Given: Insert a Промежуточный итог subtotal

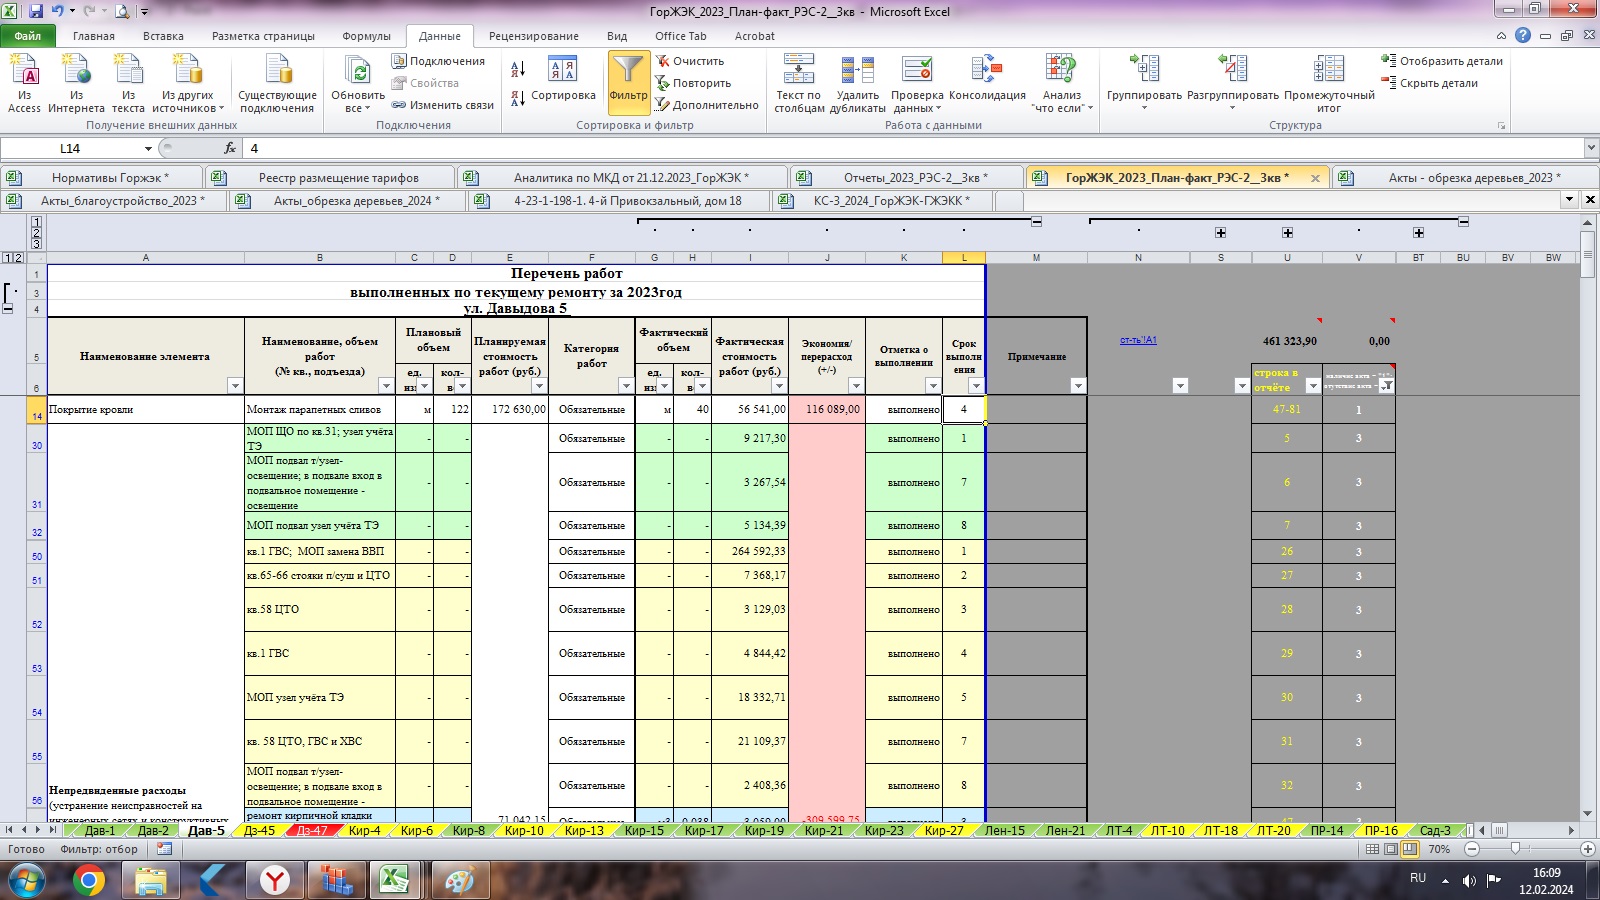Looking at the screenshot, I should [1329, 83].
